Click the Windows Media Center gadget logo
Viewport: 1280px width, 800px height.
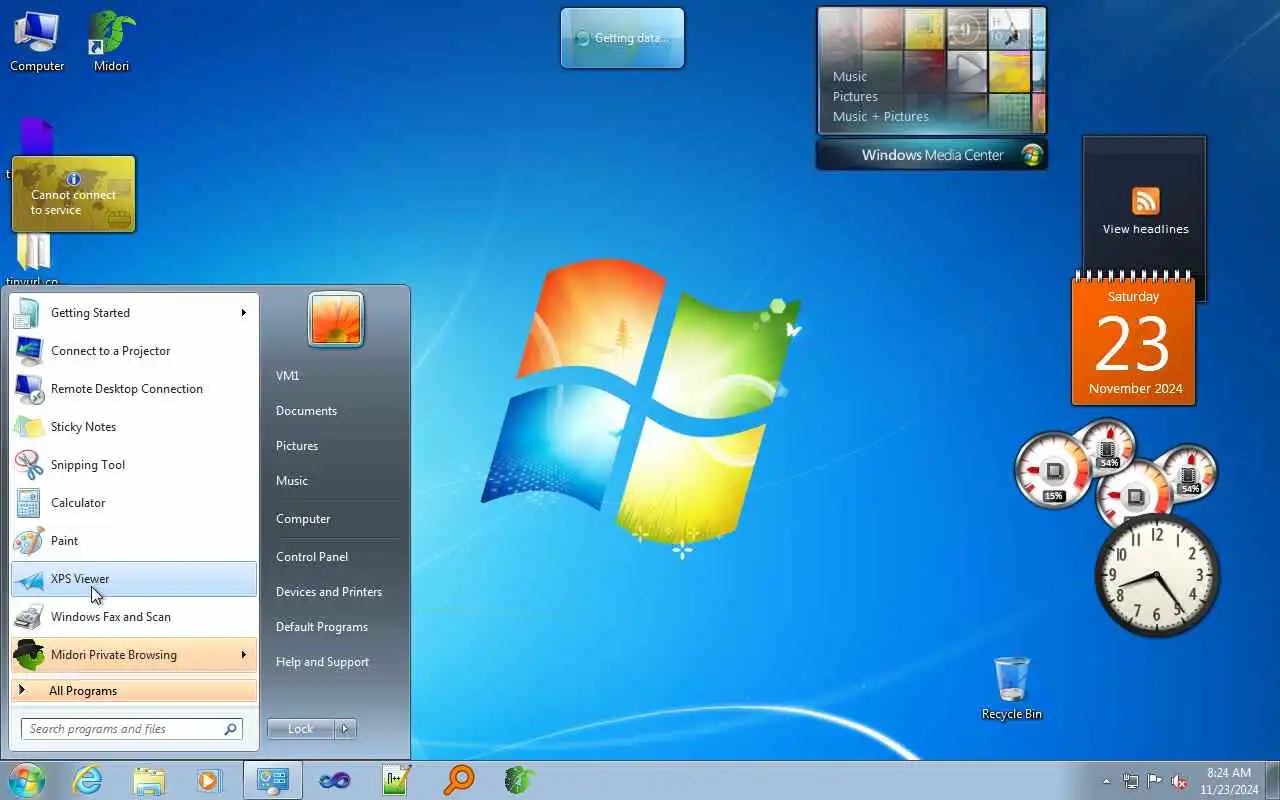pos(1031,155)
